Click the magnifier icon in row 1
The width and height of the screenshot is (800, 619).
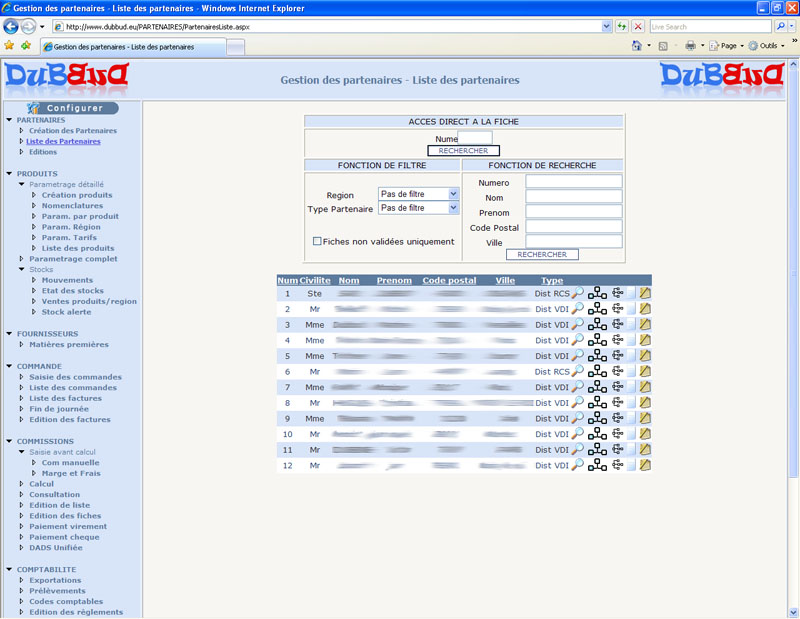(577, 294)
